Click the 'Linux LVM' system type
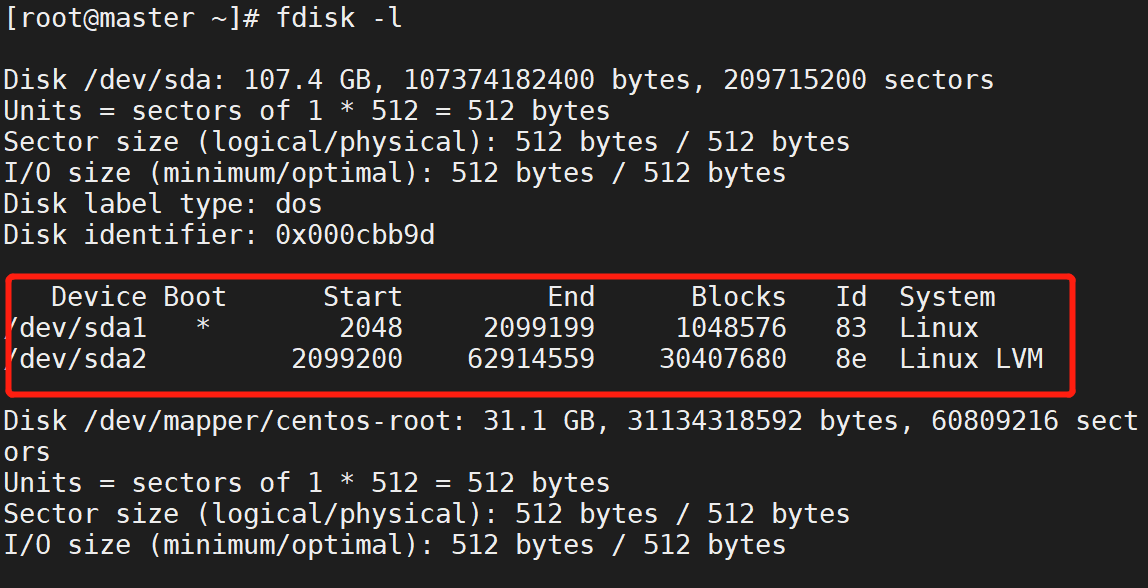The height and width of the screenshot is (588, 1148). click(x=971, y=358)
